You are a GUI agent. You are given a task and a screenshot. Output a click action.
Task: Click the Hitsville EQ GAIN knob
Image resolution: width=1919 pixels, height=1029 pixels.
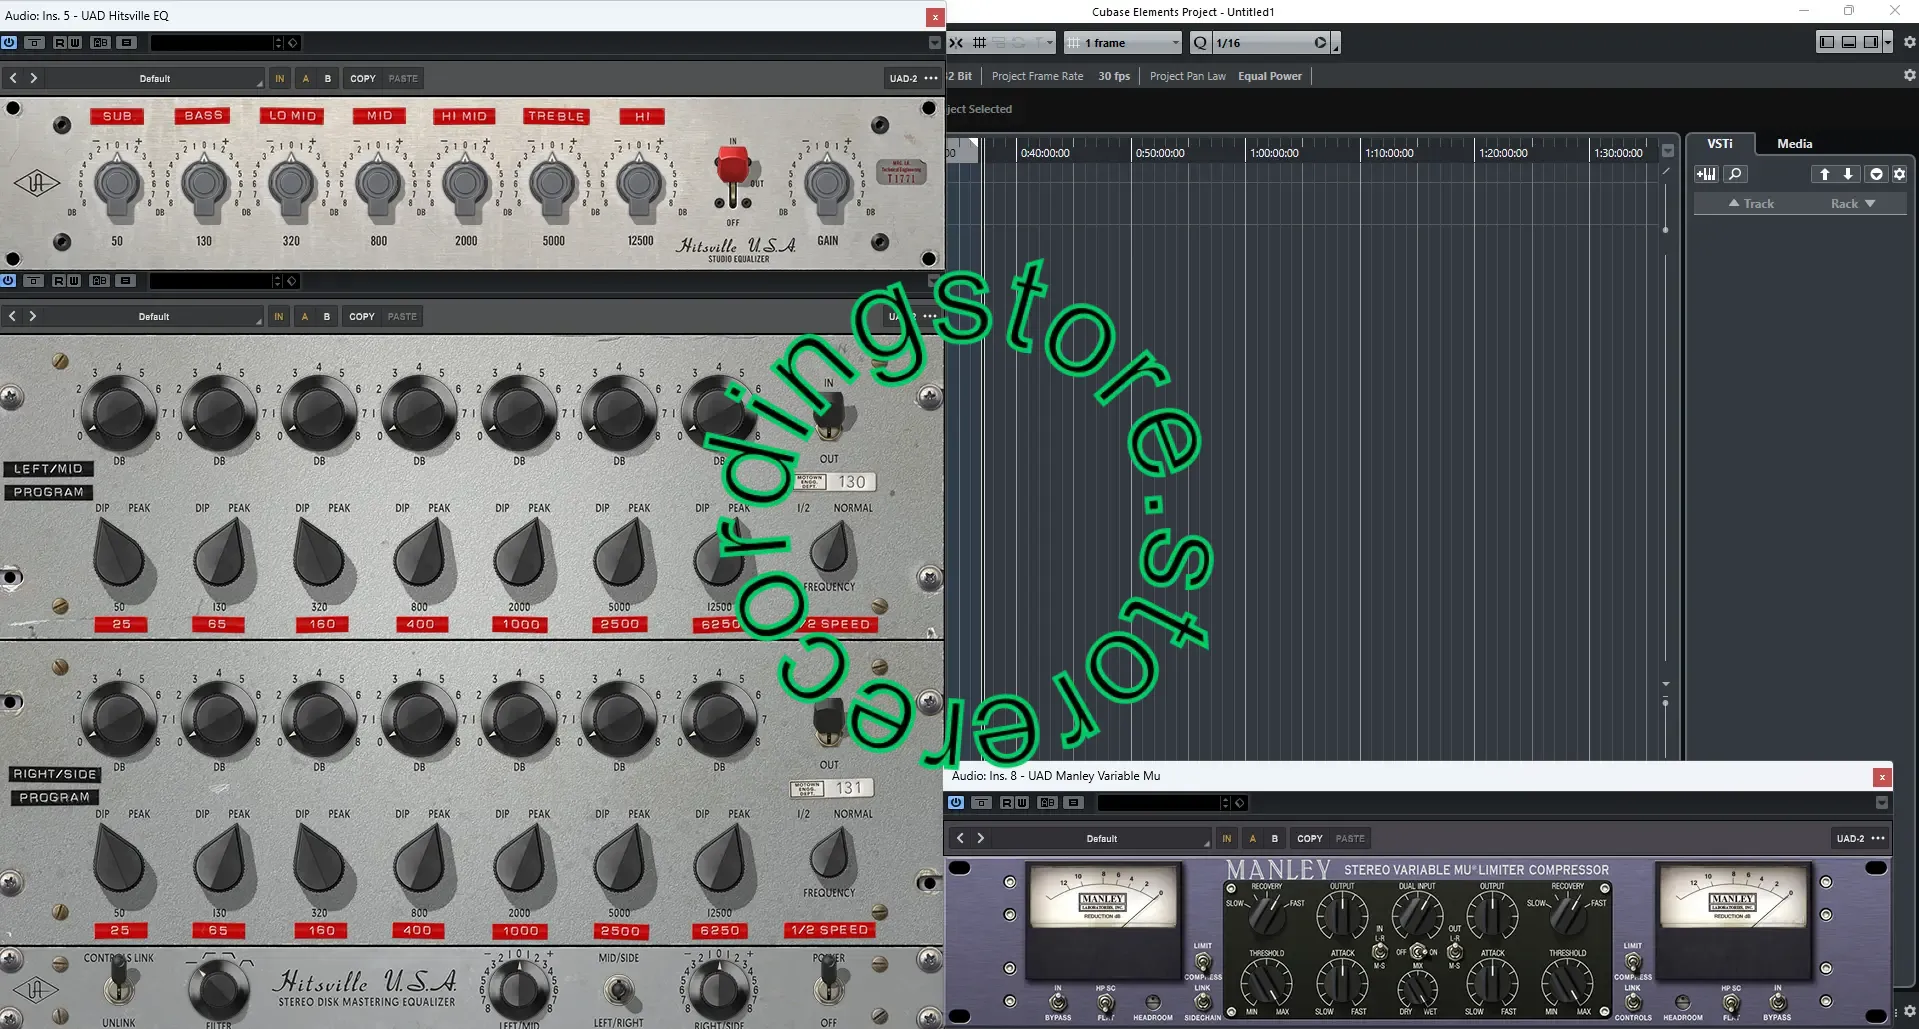[828, 184]
